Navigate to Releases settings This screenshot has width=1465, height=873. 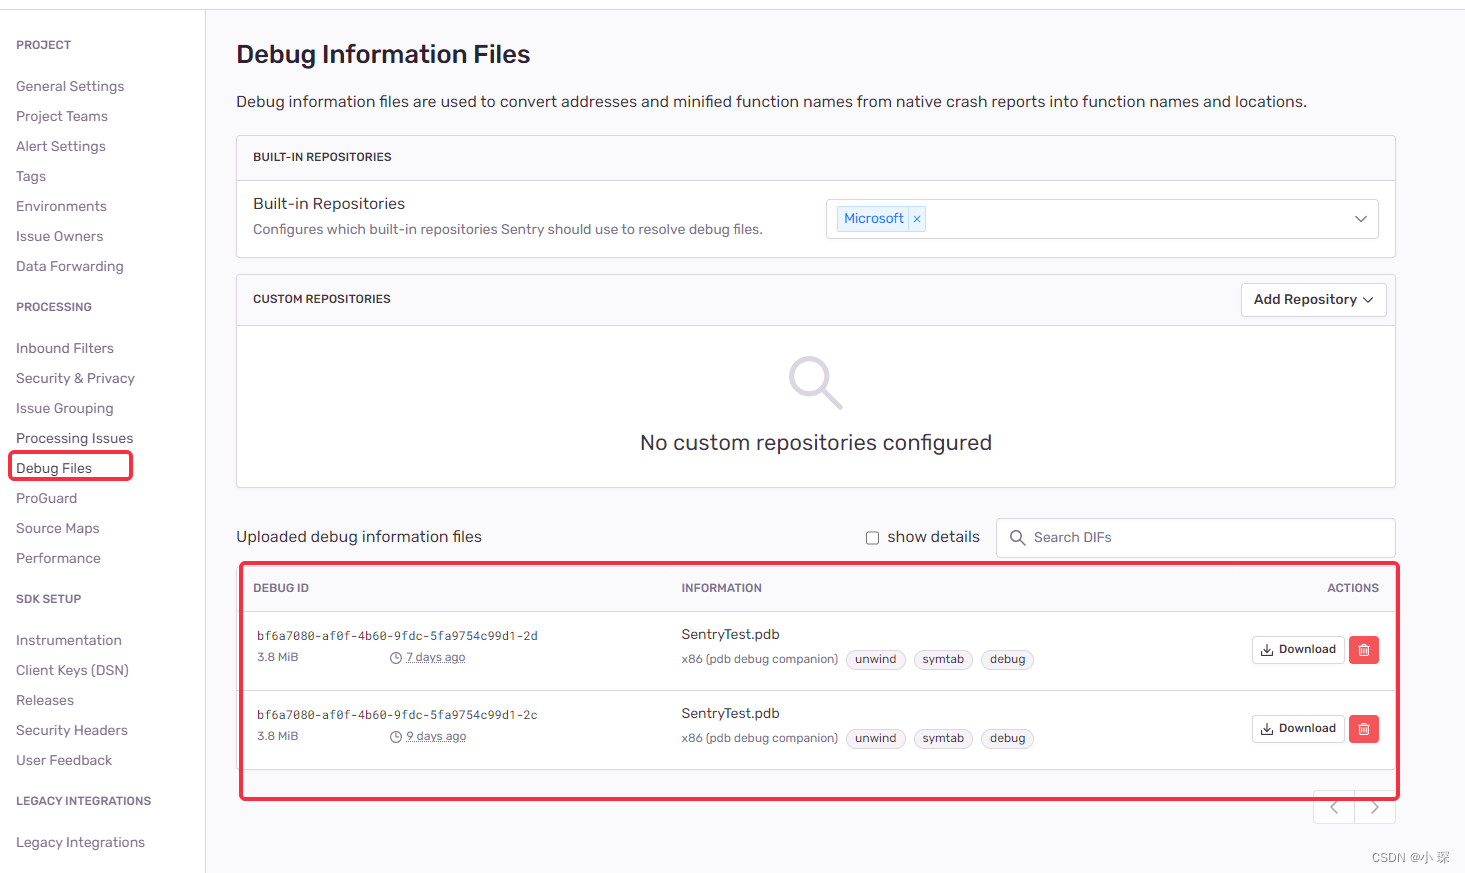[x=45, y=700]
